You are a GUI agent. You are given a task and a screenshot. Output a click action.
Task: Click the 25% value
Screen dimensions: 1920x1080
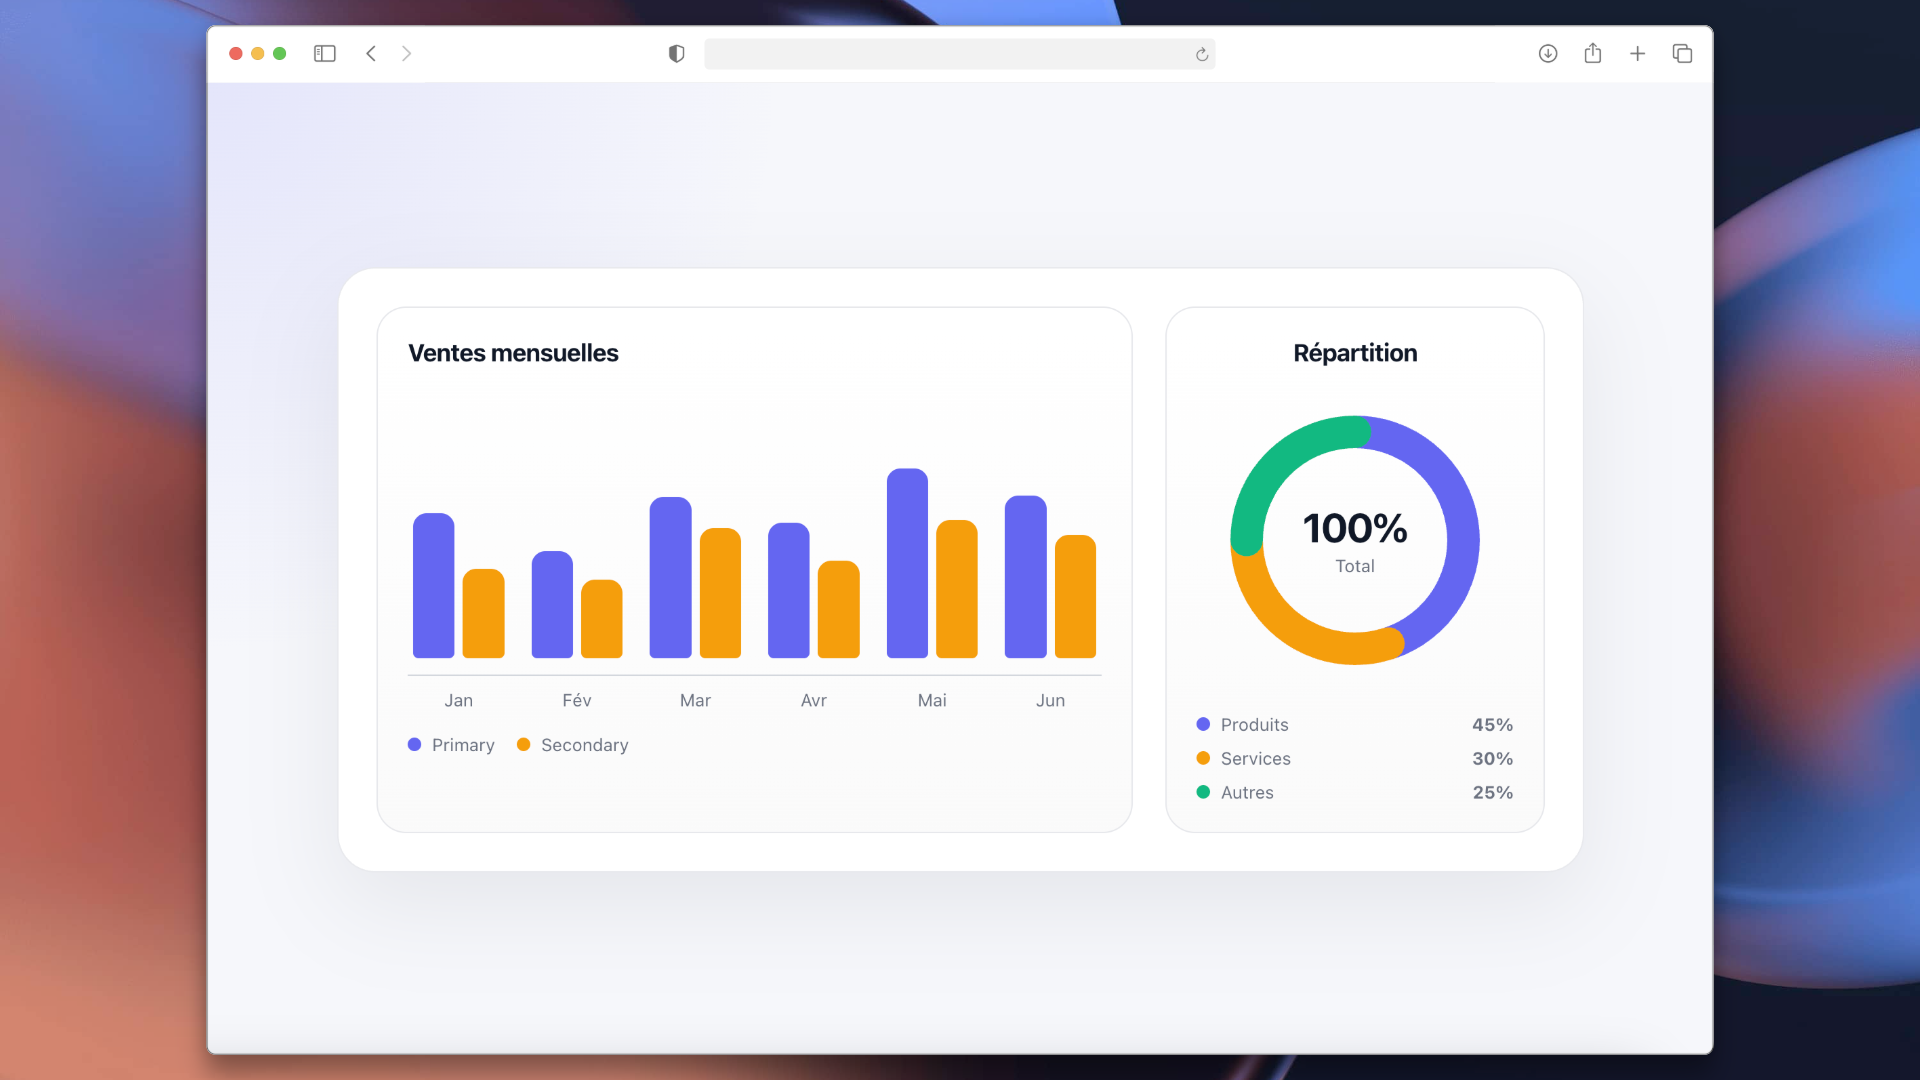(1492, 793)
